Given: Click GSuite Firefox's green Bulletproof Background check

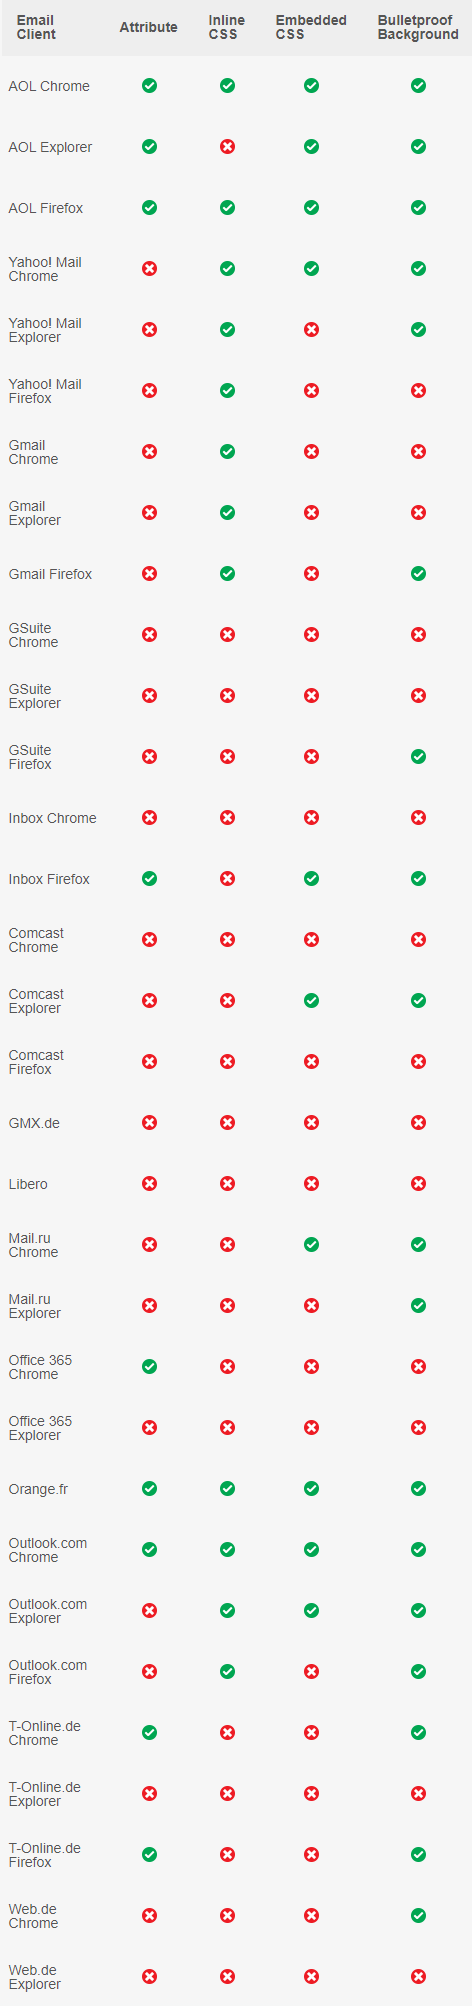Looking at the screenshot, I should (418, 757).
